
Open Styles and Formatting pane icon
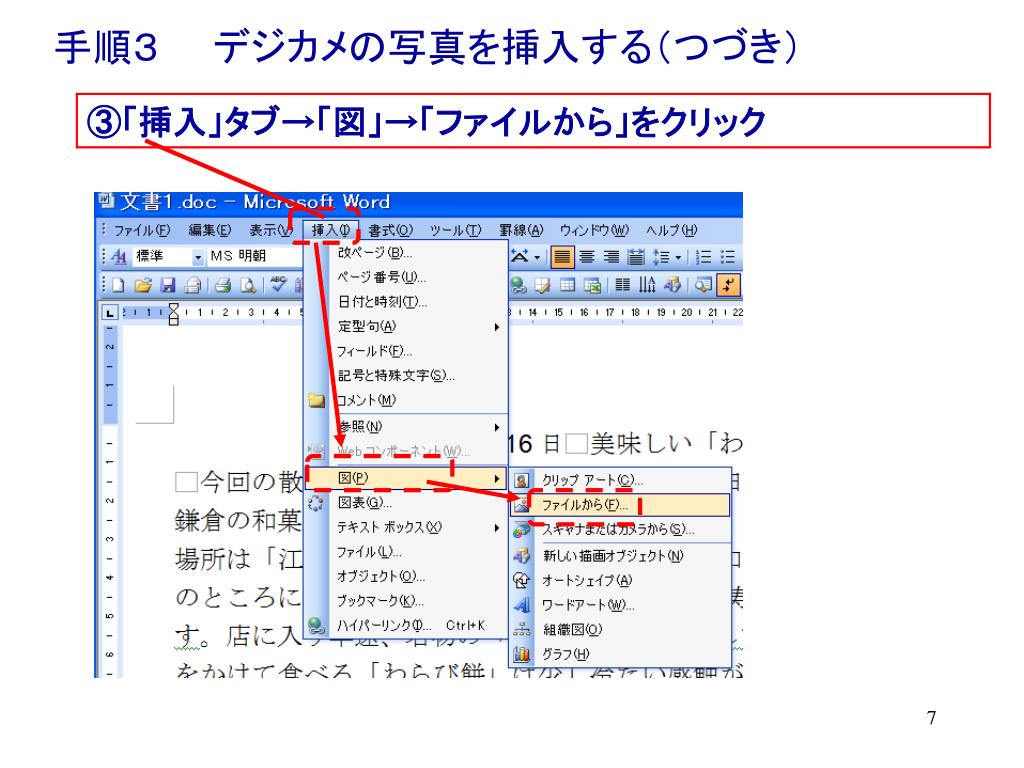point(118,257)
